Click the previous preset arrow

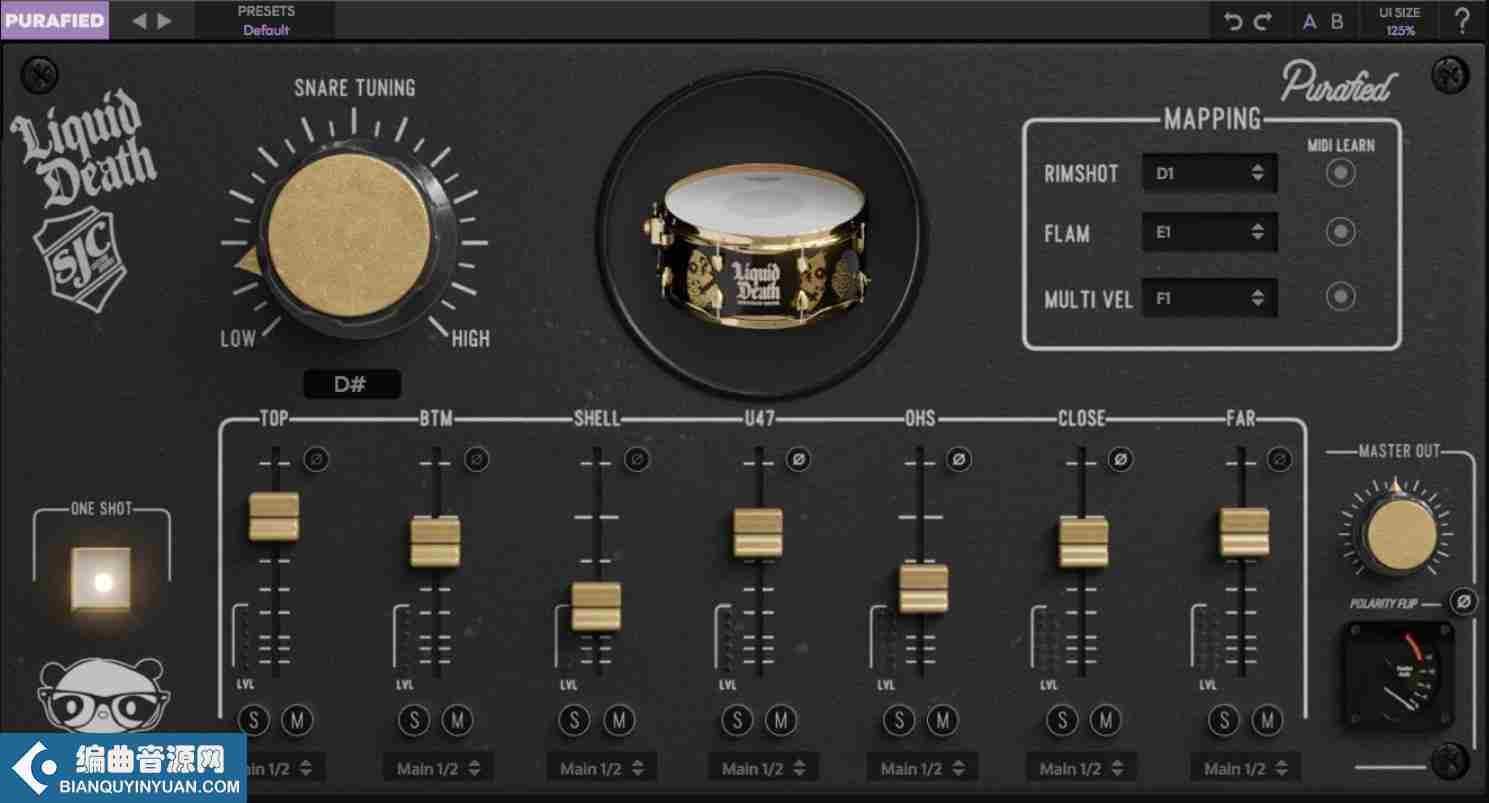[140, 21]
